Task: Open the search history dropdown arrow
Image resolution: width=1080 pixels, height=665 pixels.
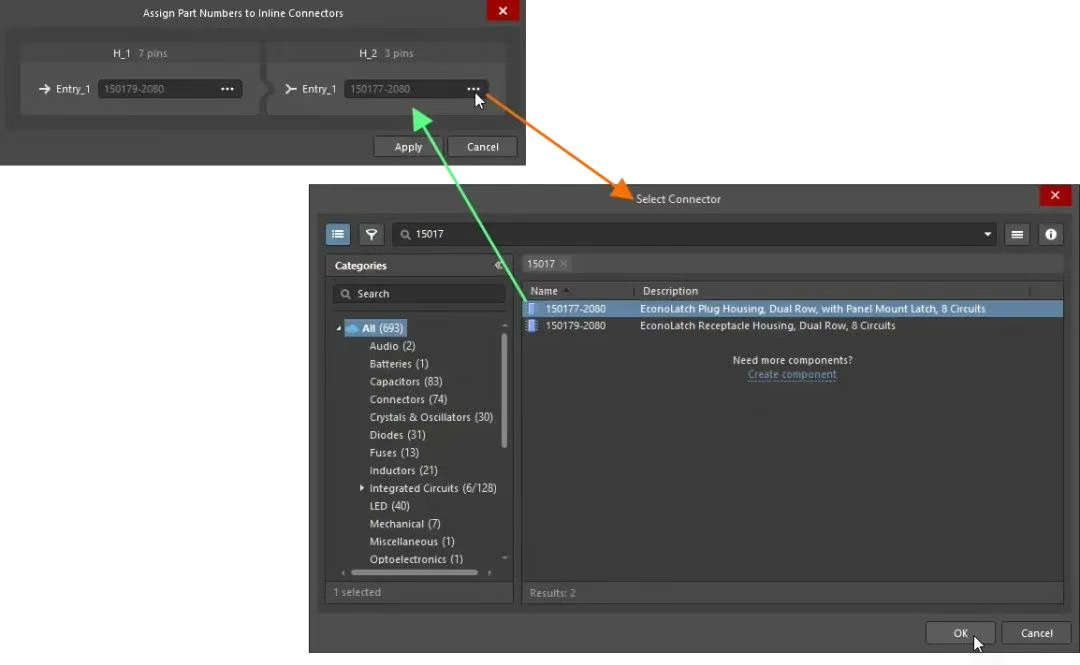Action: [988, 234]
